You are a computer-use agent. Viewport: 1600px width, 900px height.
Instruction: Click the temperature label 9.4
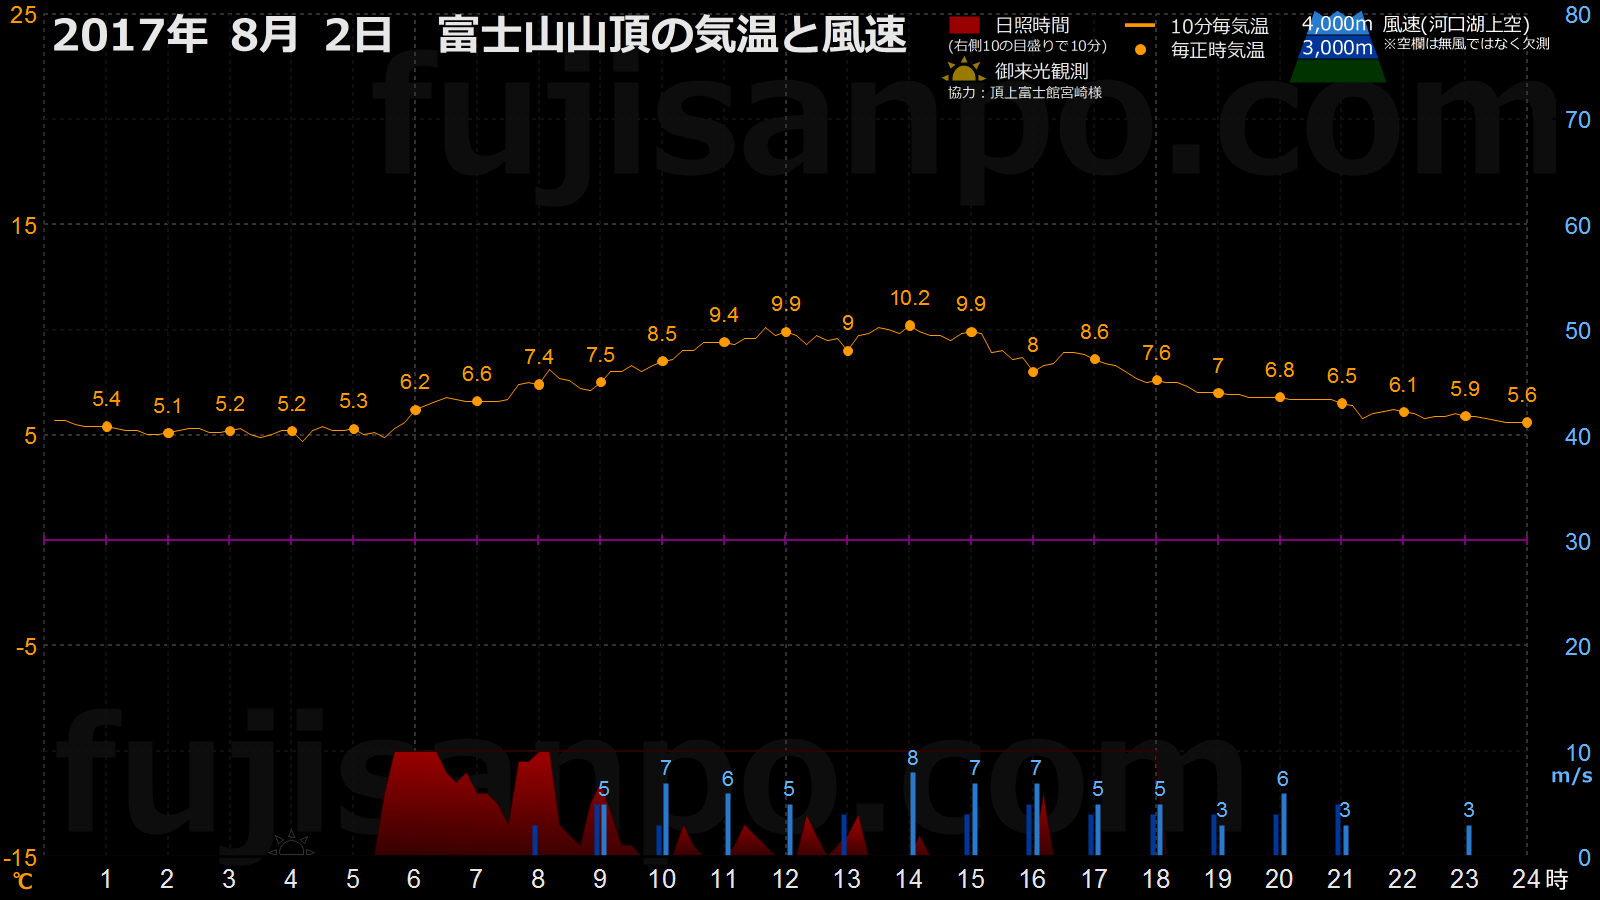pos(724,315)
